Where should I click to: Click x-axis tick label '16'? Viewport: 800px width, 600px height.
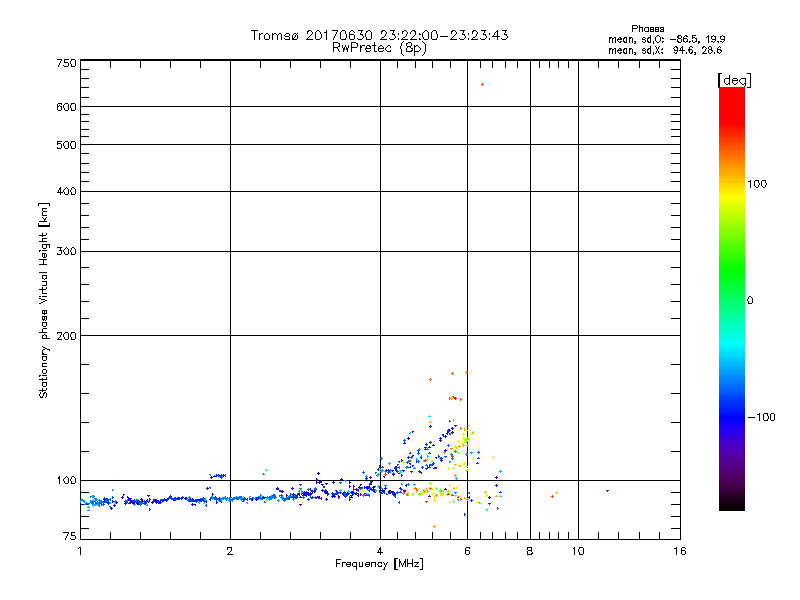click(x=680, y=551)
